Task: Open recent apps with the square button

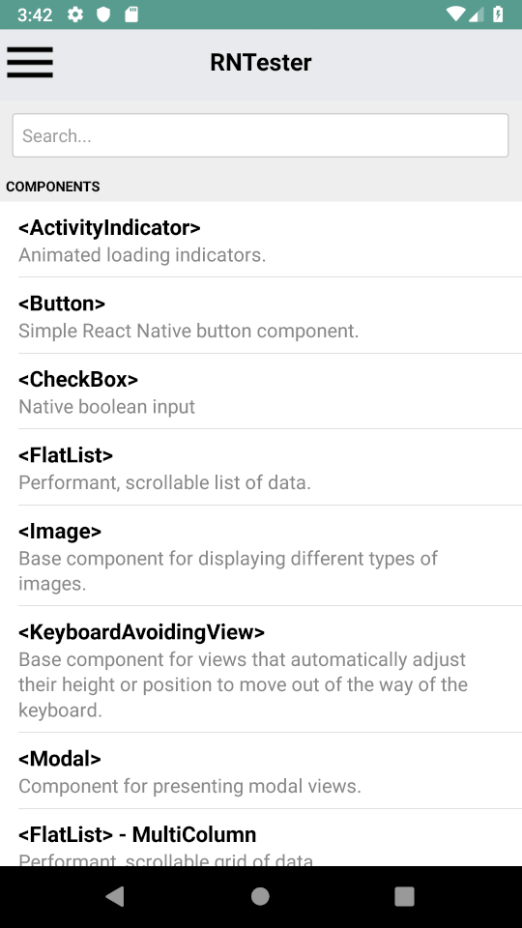Action: point(405,897)
